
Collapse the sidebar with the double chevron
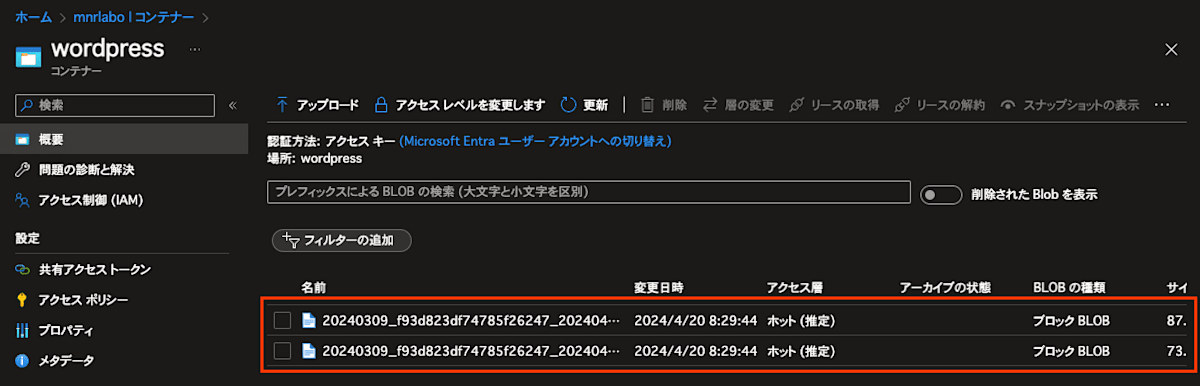click(x=232, y=105)
